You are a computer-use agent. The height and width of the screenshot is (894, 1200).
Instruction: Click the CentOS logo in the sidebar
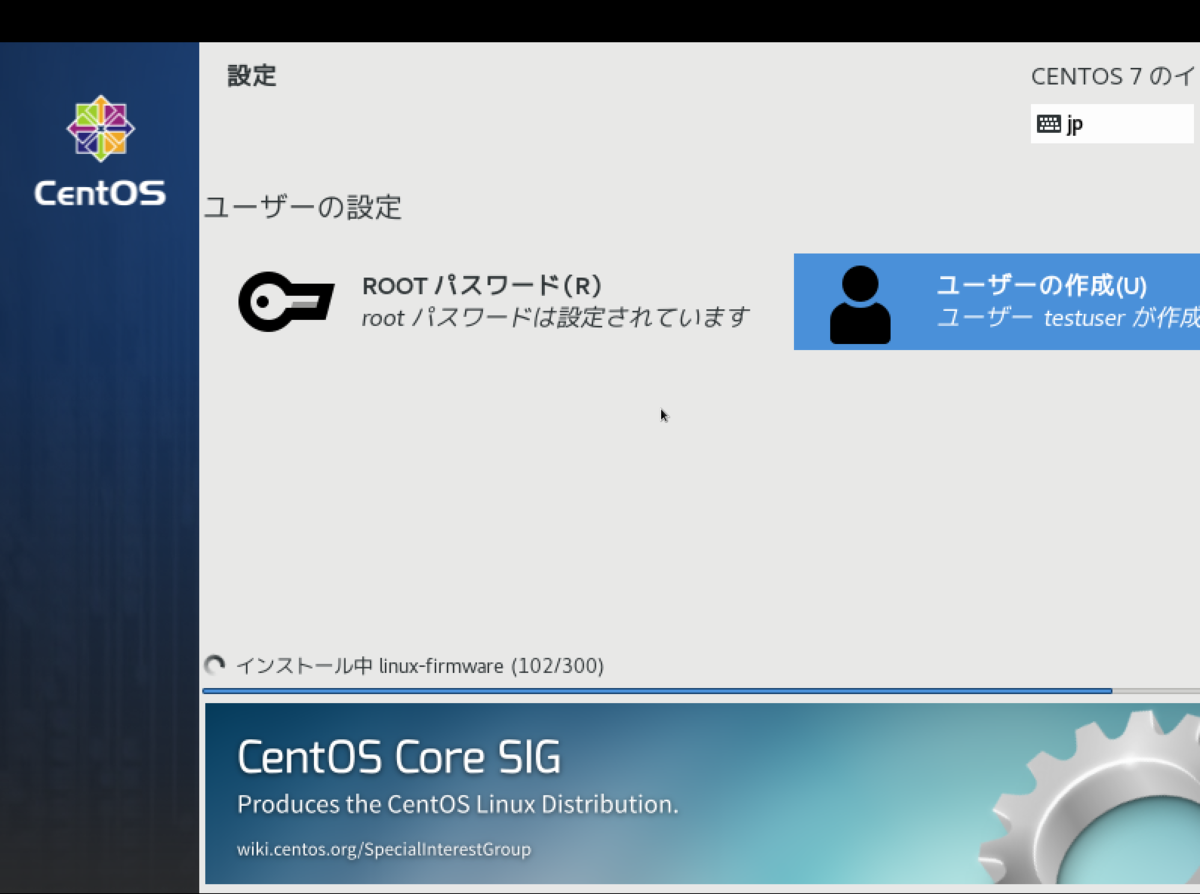click(99, 128)
